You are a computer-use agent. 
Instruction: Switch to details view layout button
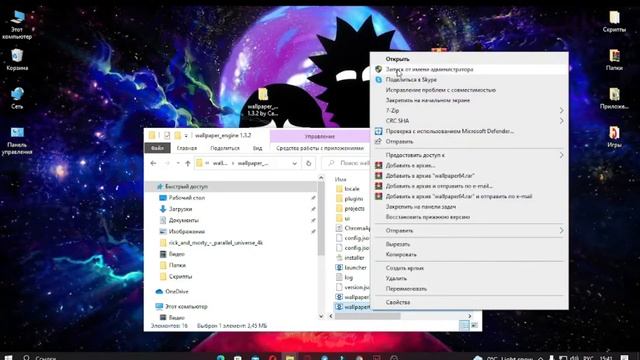pyautogui.click(x=464, y=325)
